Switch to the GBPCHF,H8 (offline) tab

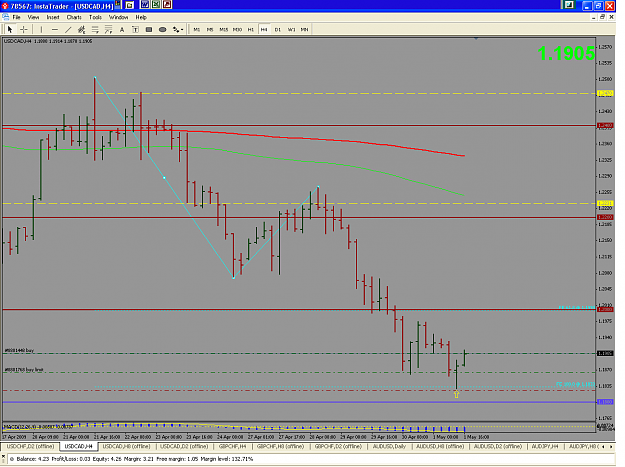point(280,446)
